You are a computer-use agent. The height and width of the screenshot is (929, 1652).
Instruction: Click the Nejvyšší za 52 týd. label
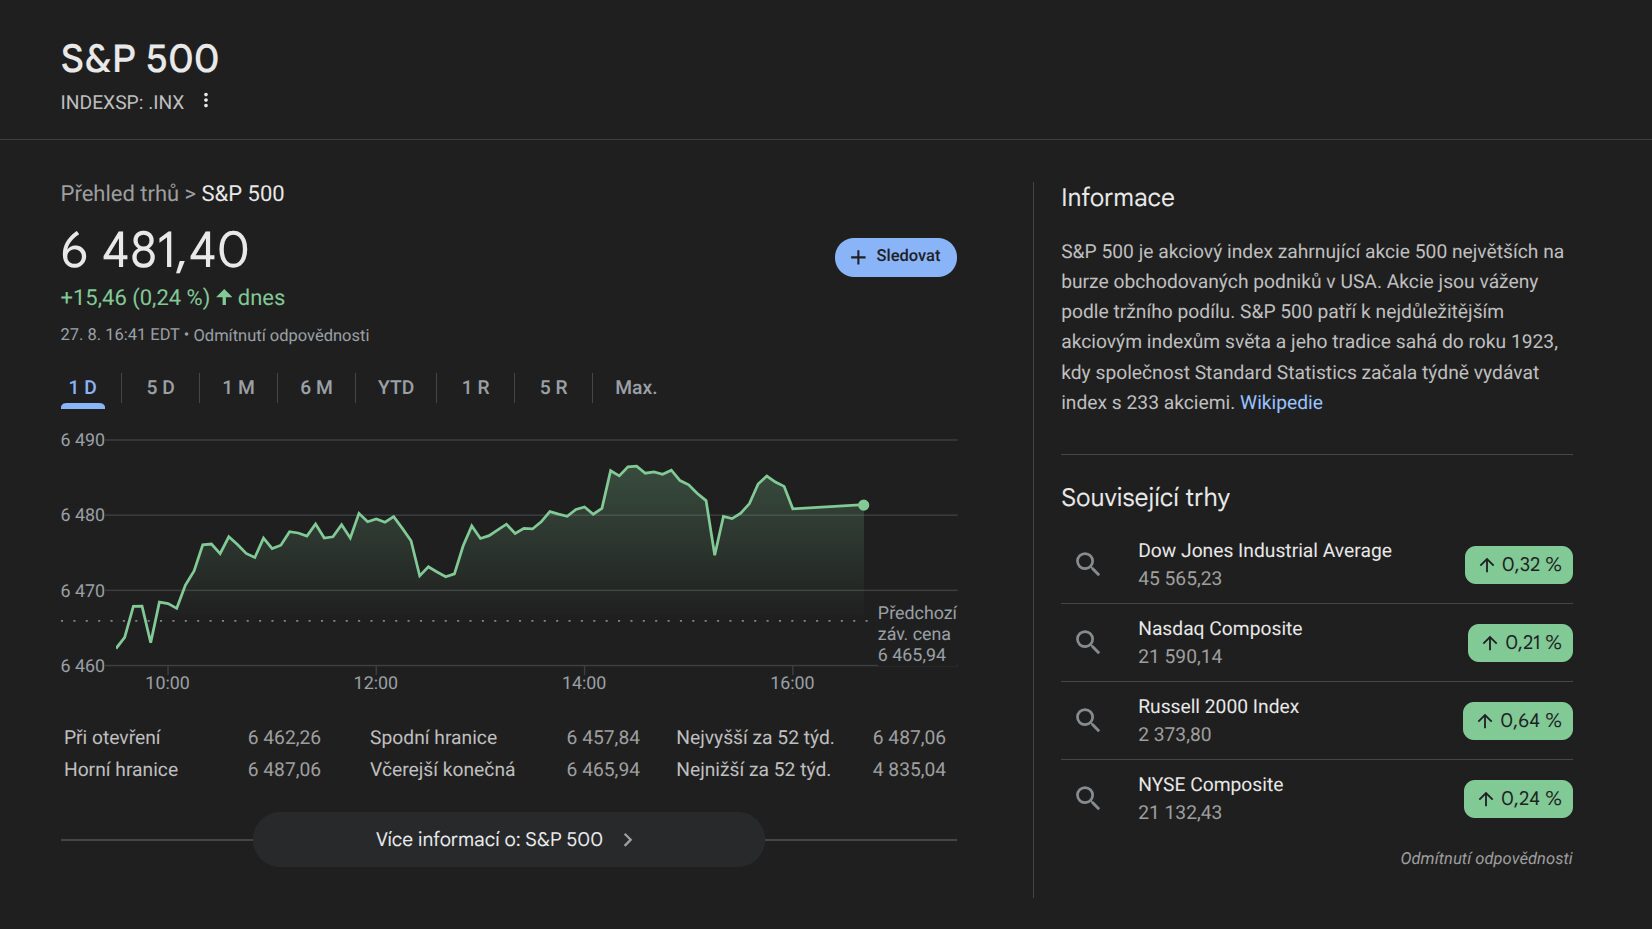755,738
